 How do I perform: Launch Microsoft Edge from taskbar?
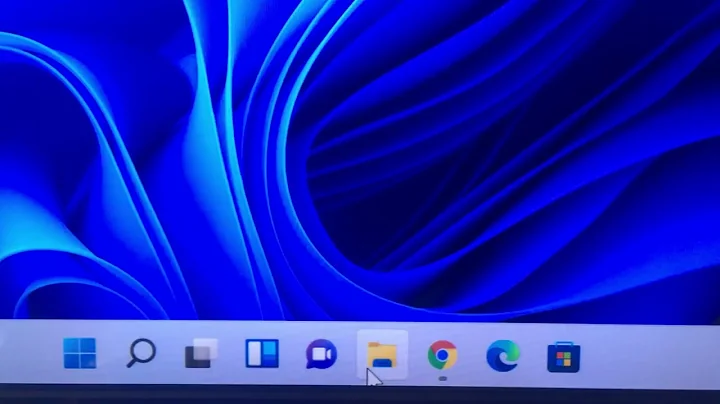tap(503, 356)
